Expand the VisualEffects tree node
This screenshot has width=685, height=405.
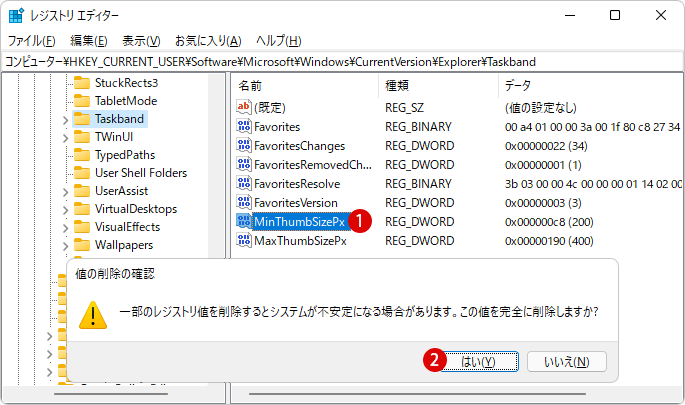pyautogui.click(x=65, y=228)
